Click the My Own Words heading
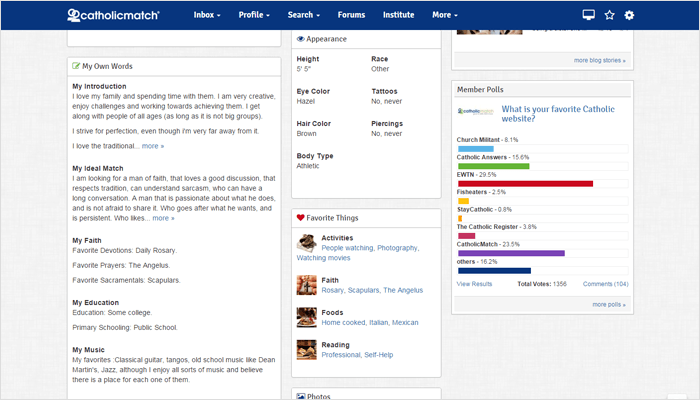 [107, 66]
